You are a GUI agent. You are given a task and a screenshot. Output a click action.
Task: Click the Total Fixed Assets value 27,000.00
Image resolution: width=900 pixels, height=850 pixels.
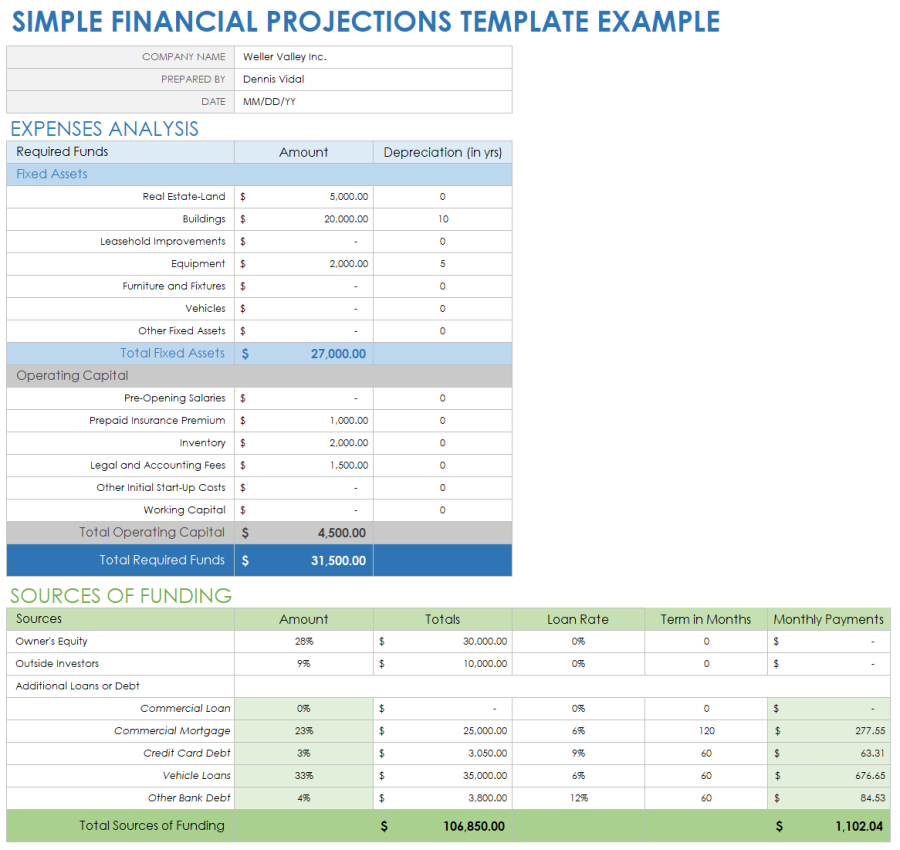[x=338, y=354]
